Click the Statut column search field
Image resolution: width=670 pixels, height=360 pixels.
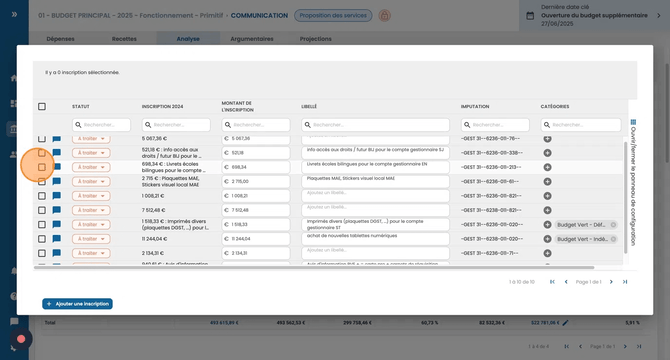click(x=101, y=125)
